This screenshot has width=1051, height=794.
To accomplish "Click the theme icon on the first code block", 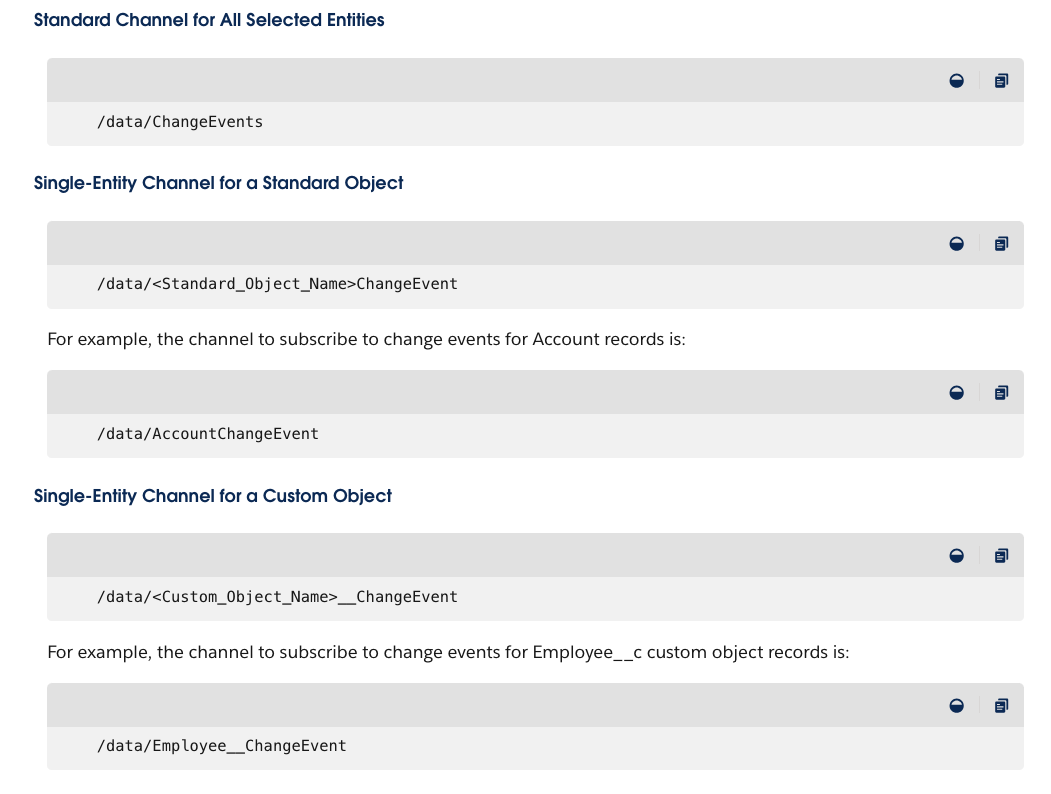I will click(x=956, y=80).
